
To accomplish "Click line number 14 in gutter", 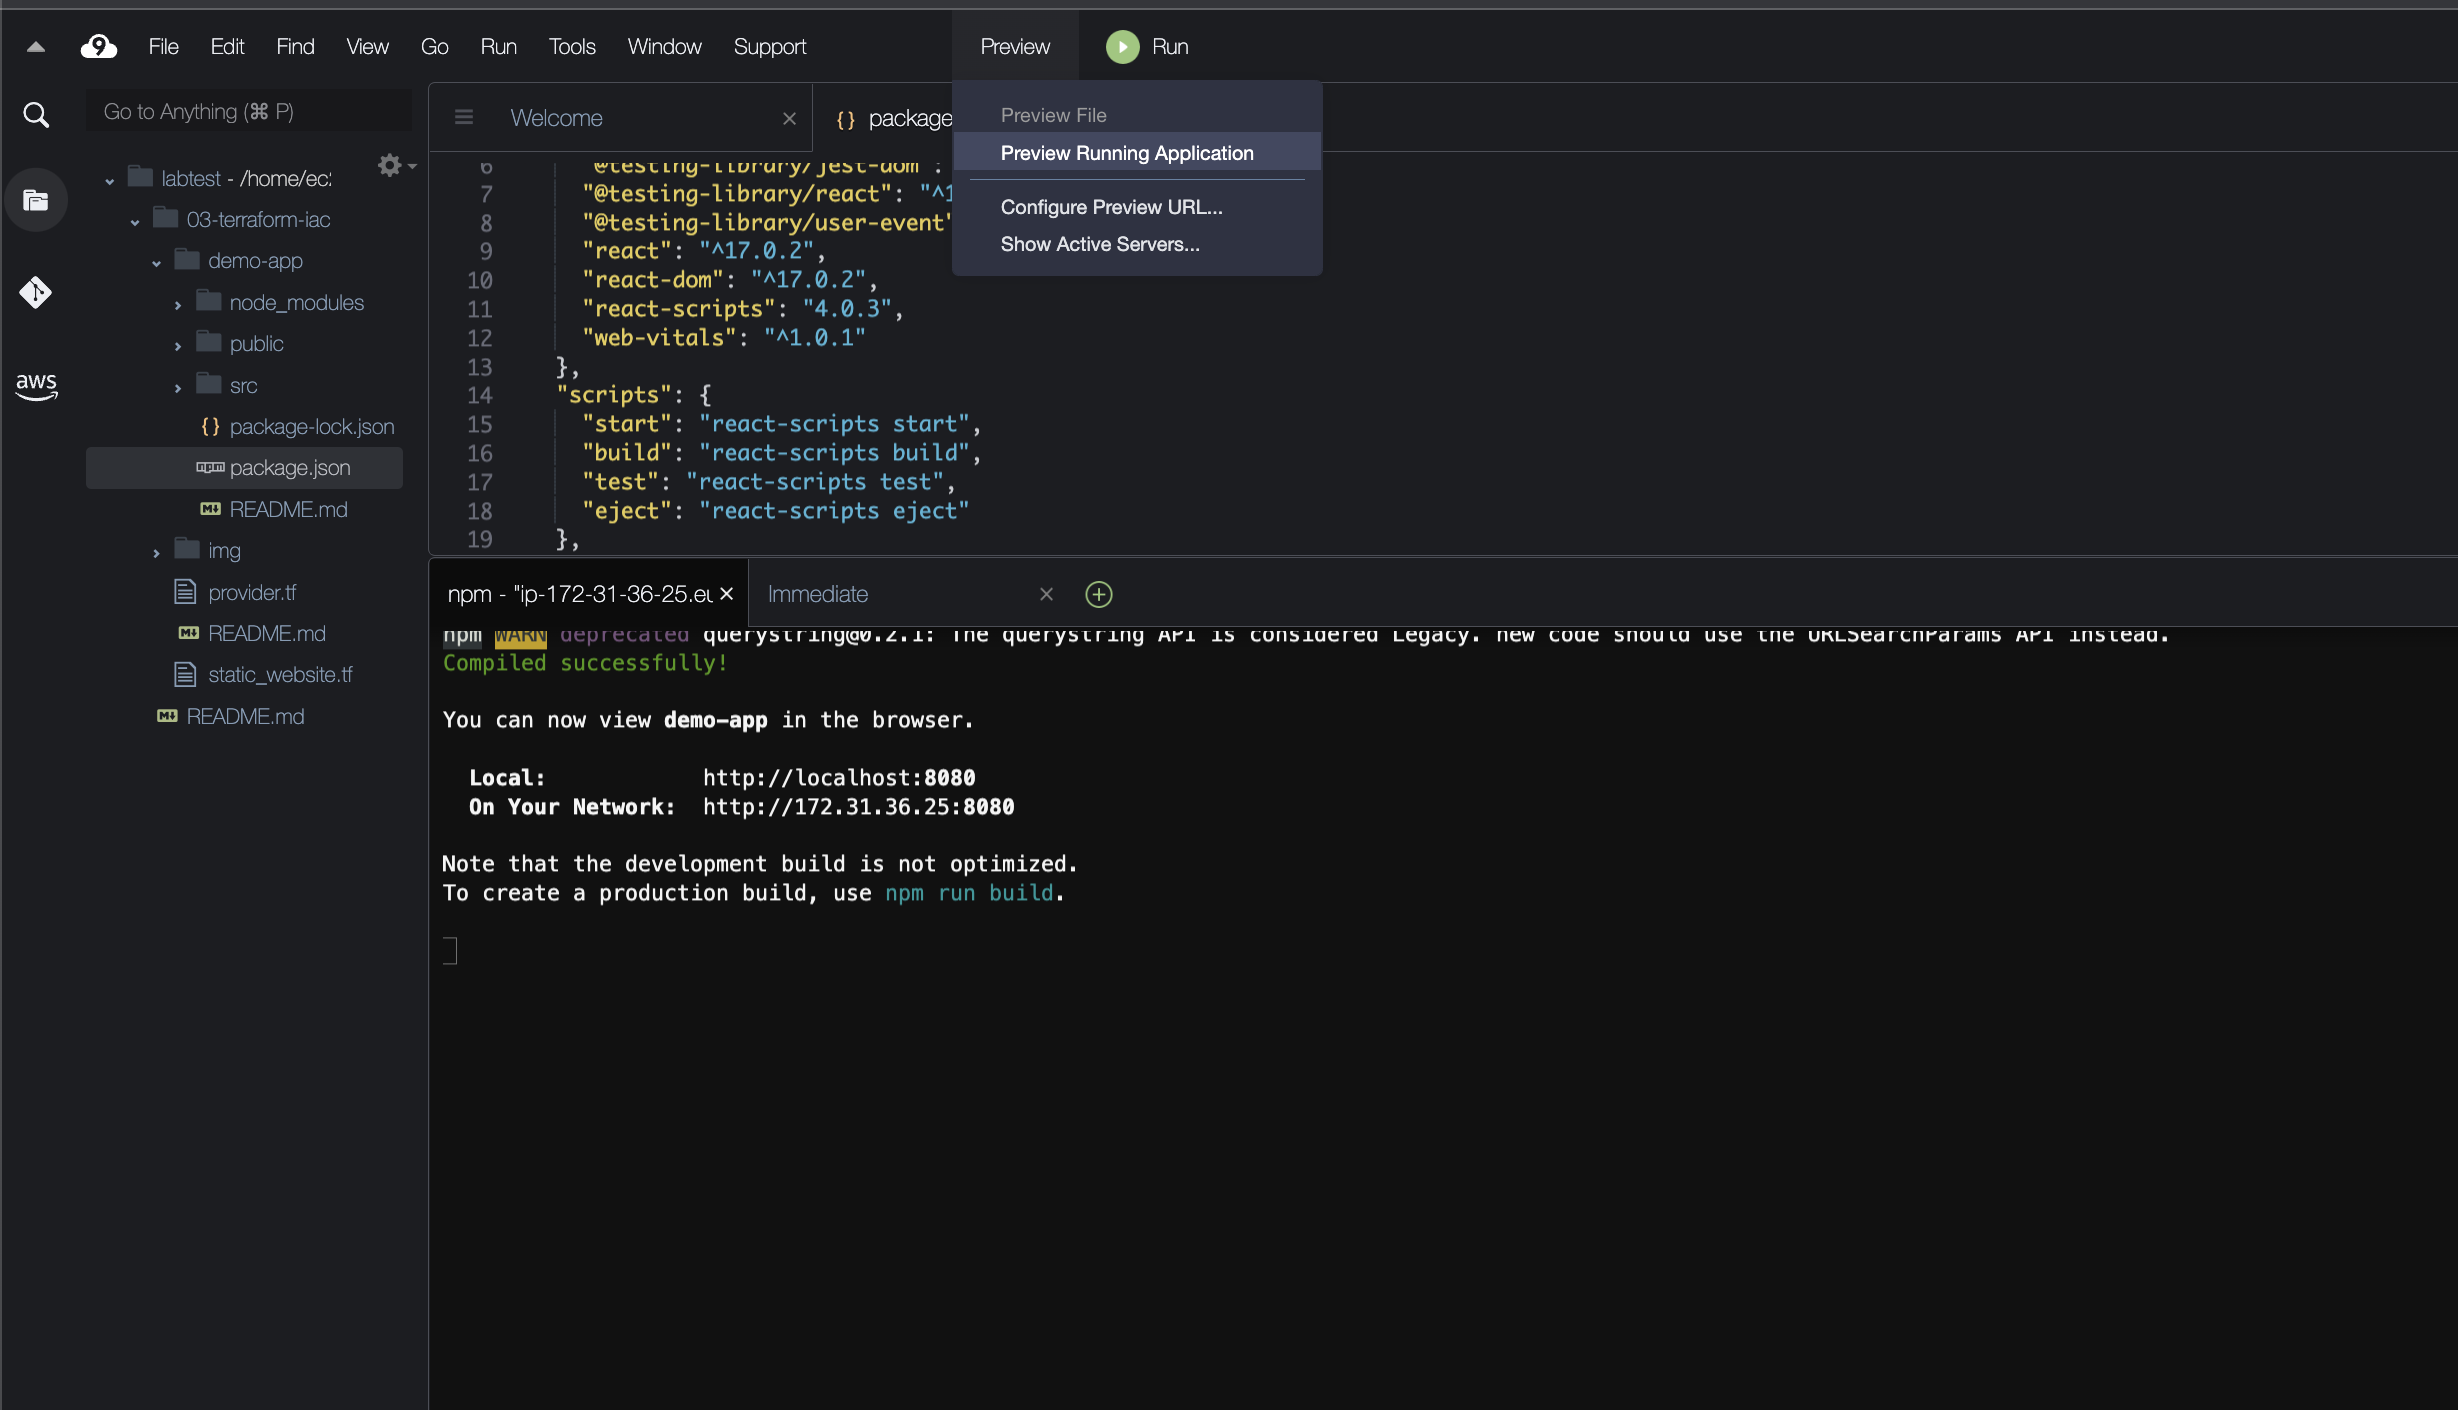I will tap(479, 396).
